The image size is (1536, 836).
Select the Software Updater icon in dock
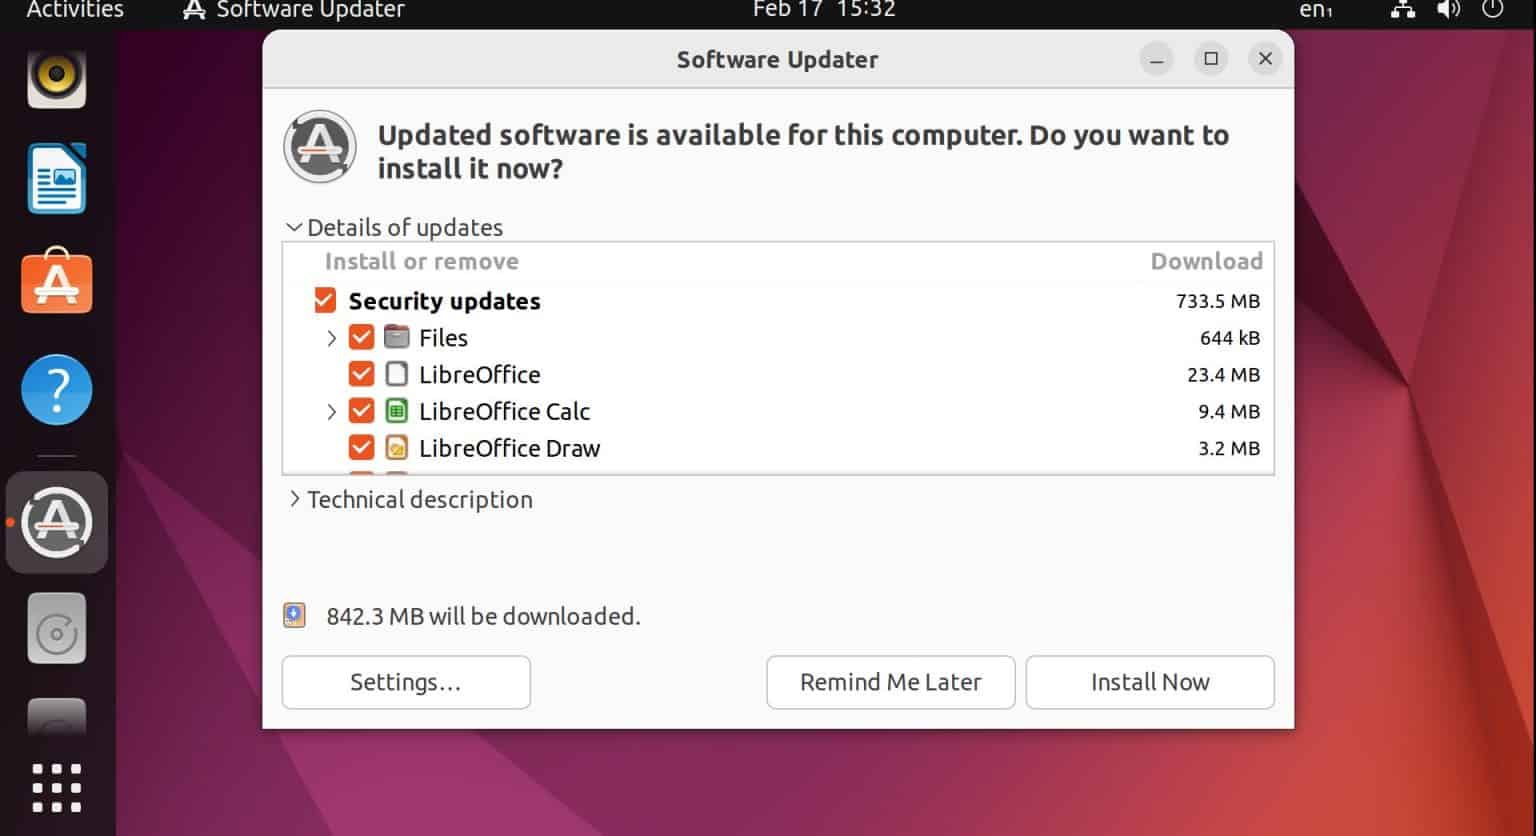pyautogui.click(x=57, y=522)
